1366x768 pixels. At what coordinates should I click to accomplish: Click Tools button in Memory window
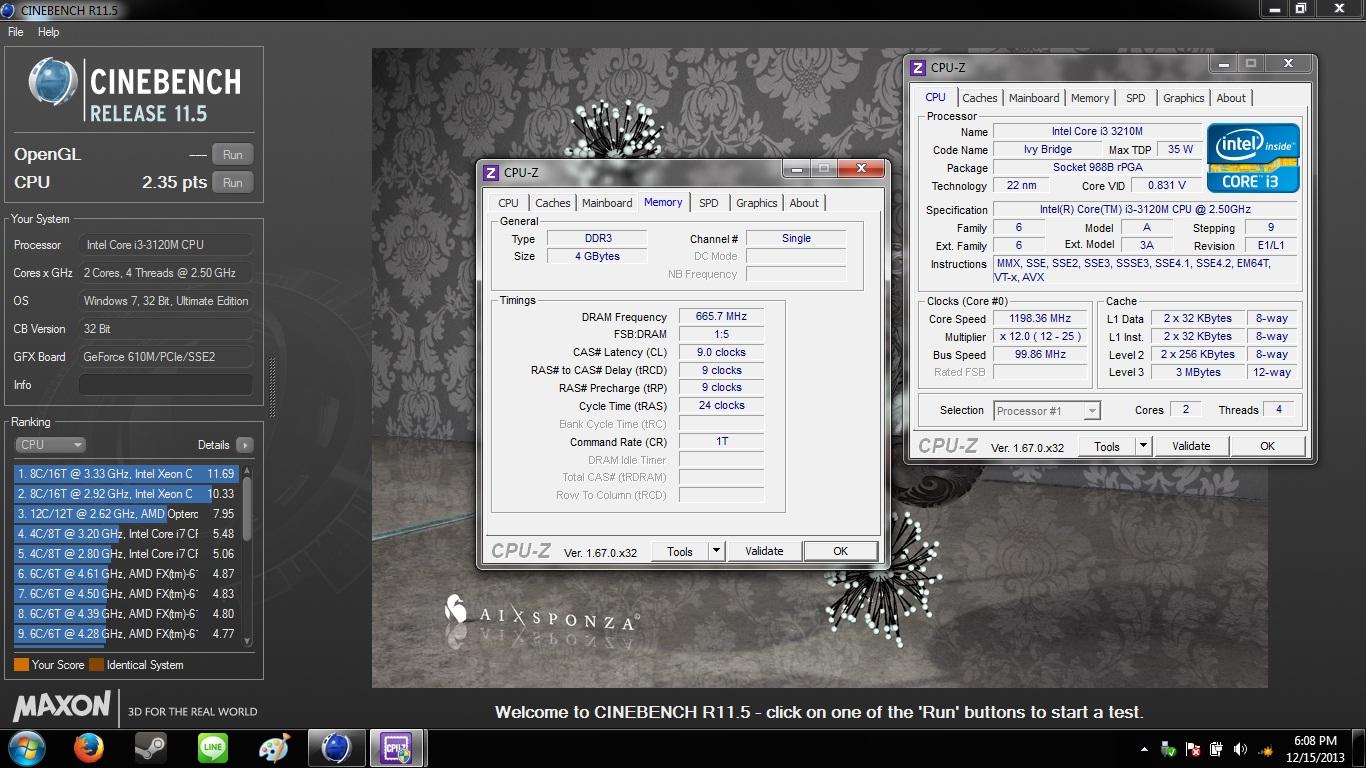[x=680, y=551]
